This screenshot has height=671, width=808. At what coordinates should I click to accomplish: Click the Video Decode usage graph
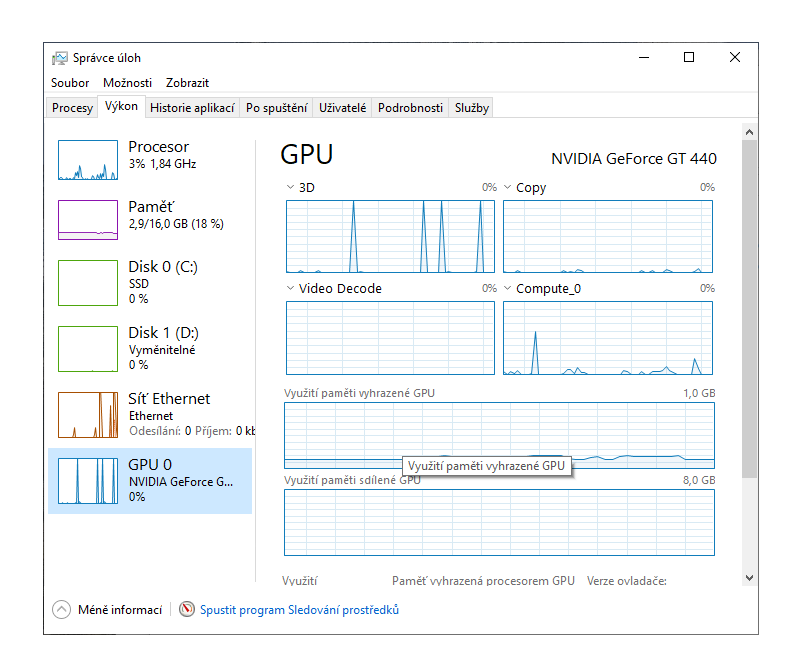[391, 338]
